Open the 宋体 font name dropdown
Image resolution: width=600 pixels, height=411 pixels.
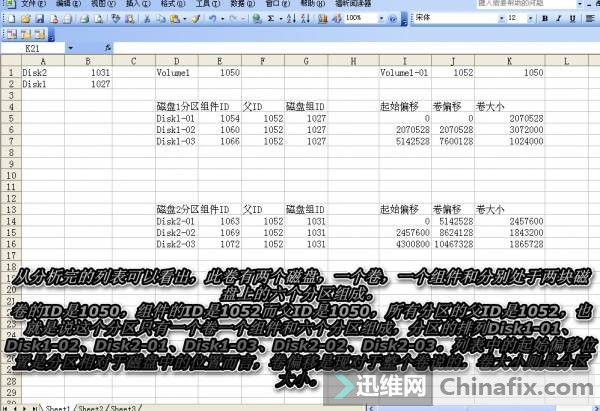click(501, 18)
